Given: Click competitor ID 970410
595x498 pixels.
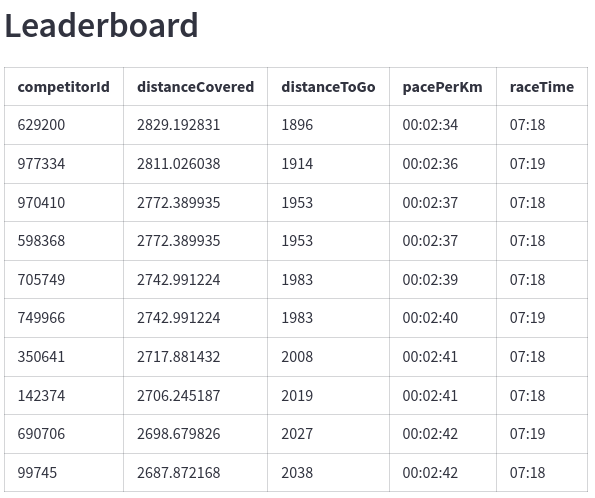Looking at the screenshot, I should coord(41,203).
